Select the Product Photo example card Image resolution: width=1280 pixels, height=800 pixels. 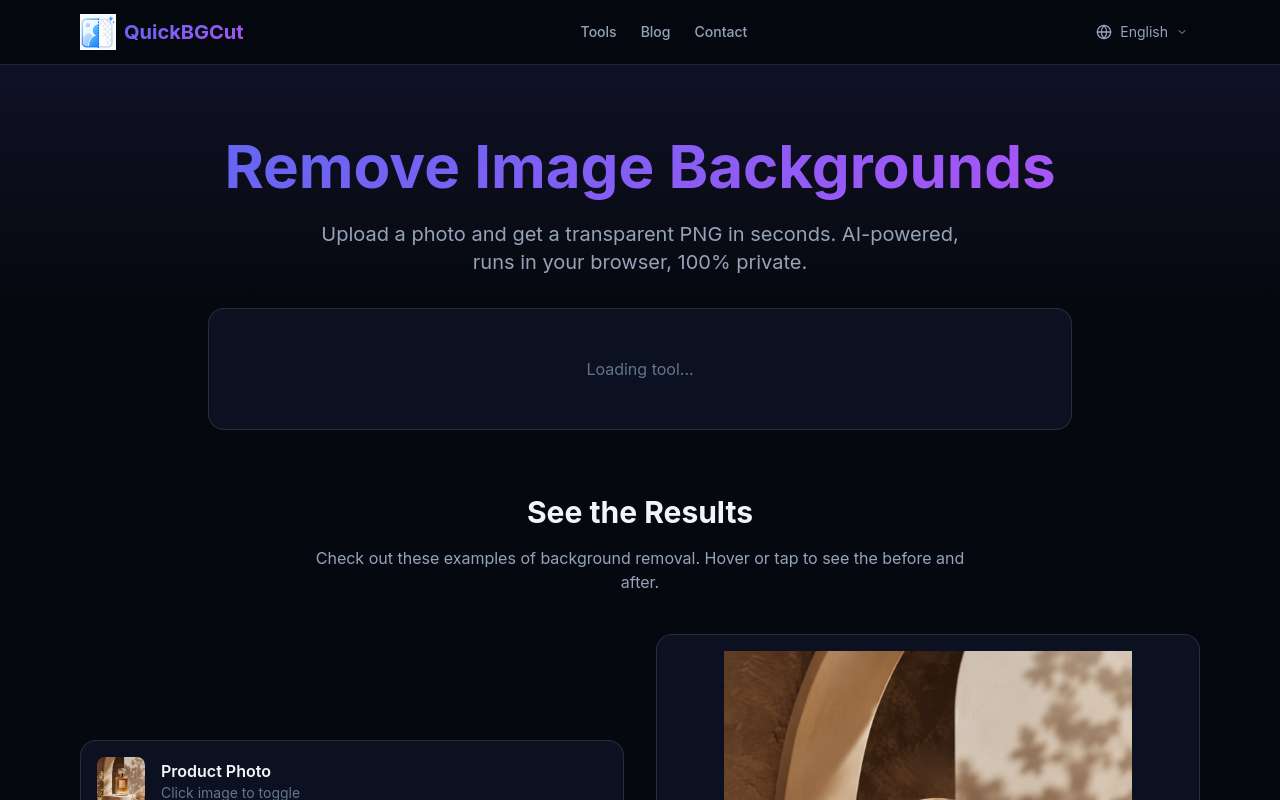click(352, 770)
